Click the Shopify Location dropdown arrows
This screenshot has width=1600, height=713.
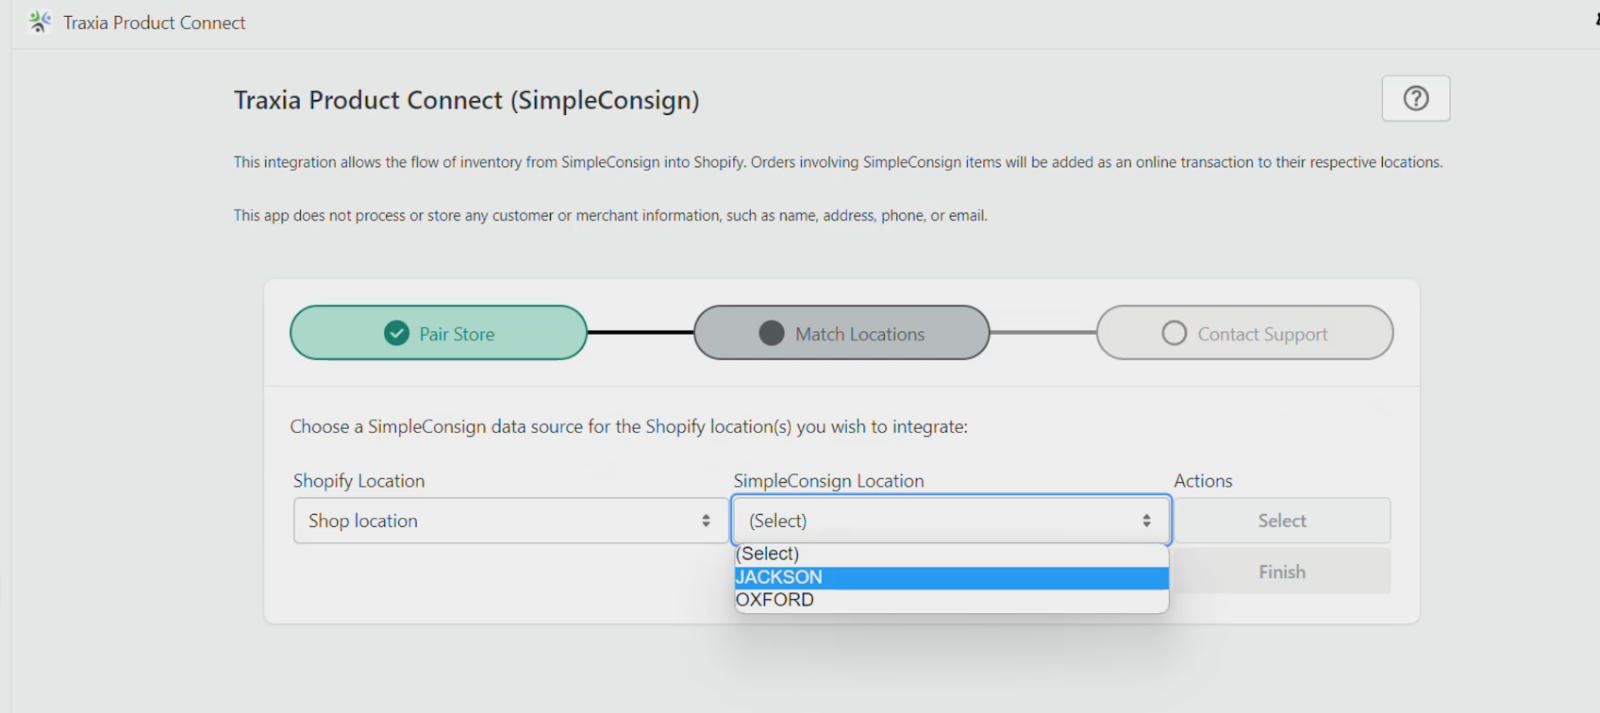pos(706,521)
